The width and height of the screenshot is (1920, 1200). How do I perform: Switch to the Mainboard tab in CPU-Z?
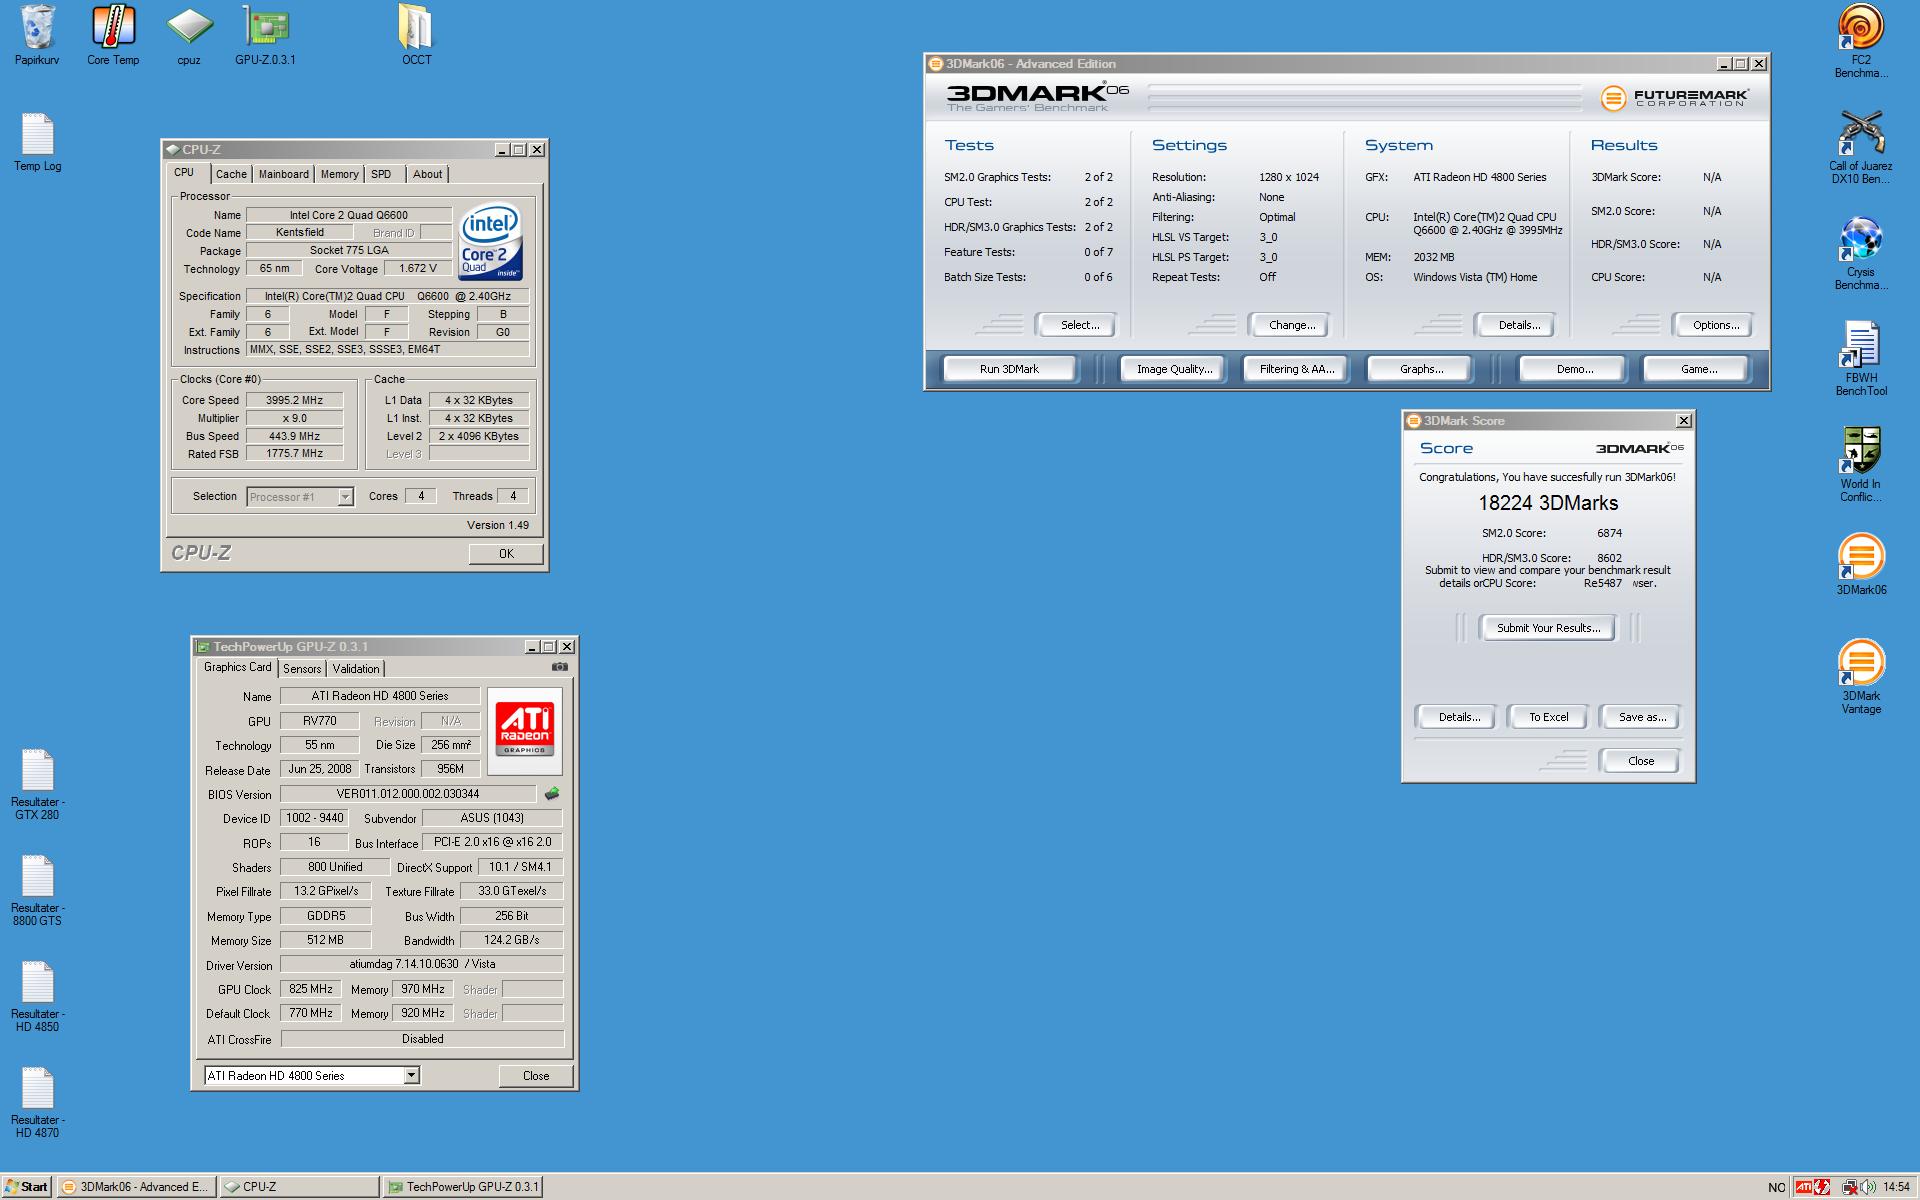[284, 174]
